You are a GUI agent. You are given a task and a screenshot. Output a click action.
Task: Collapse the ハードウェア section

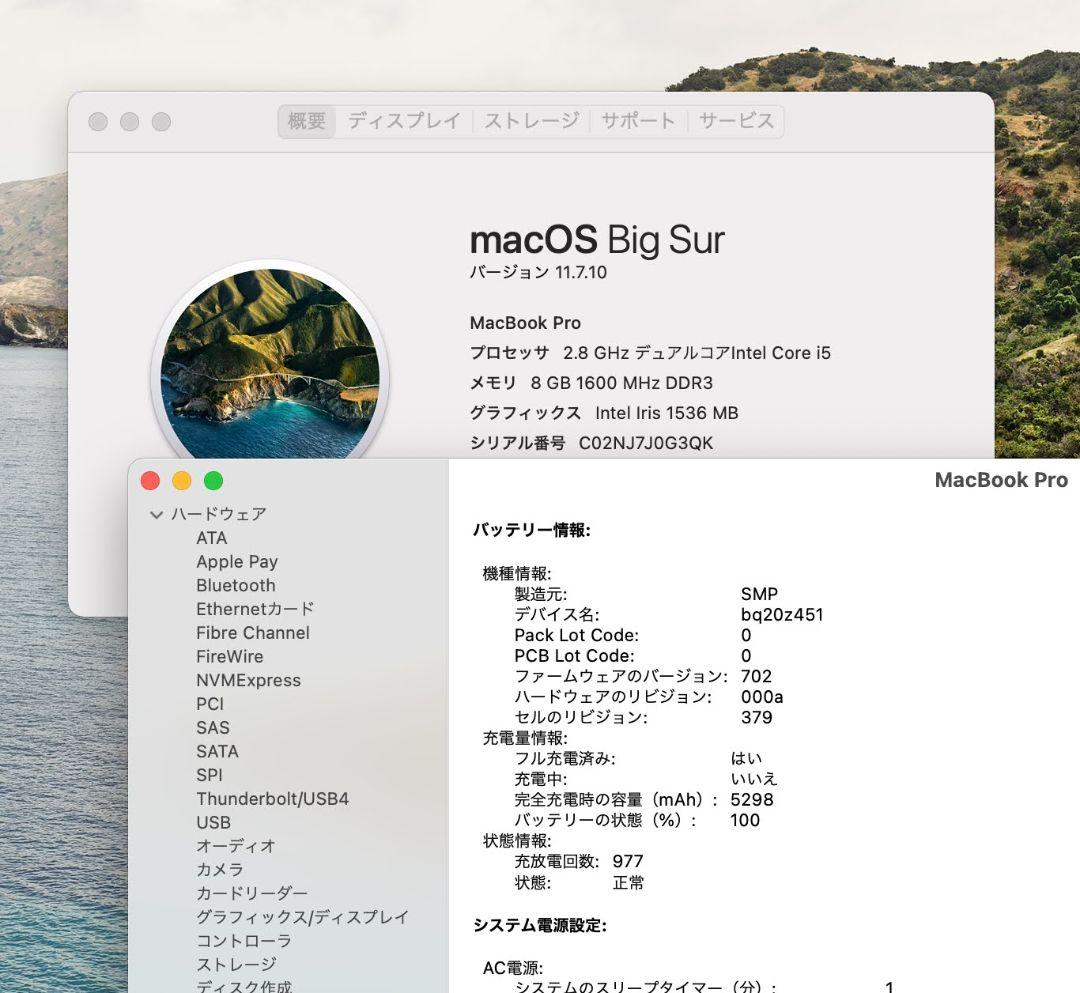coord(158,514)
